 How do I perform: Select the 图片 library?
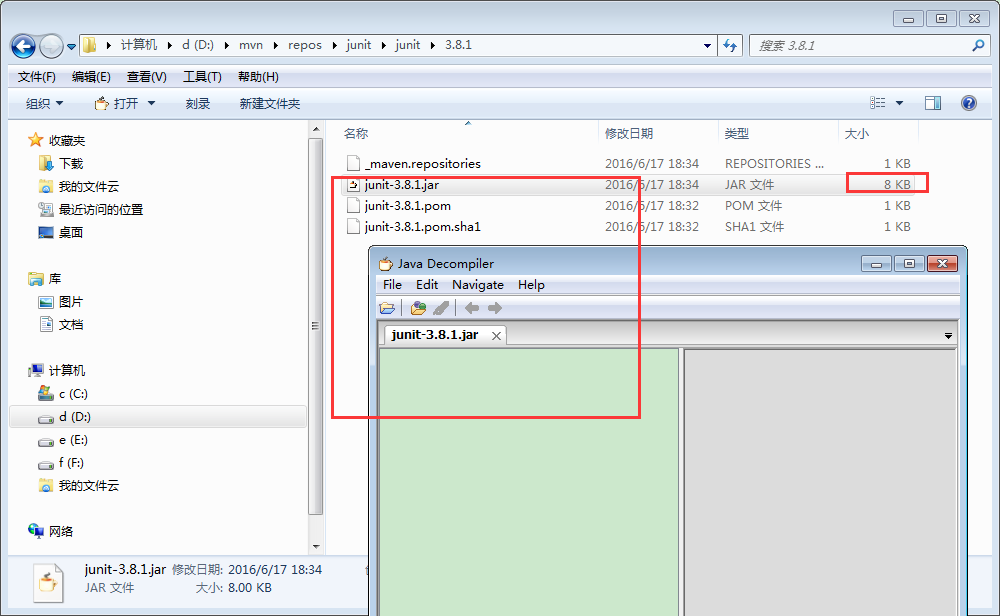(x=71, y=302)
